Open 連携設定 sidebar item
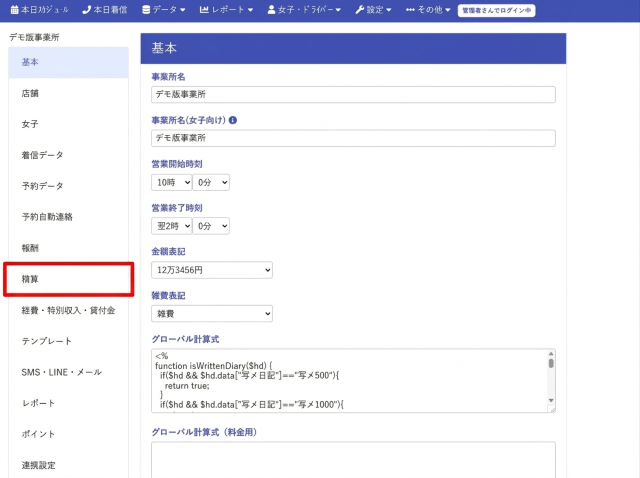 click(68, 465)
